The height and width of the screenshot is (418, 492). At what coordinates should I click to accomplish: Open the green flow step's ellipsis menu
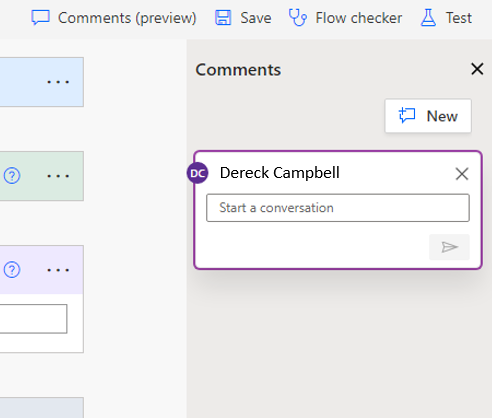pos(58,176)
